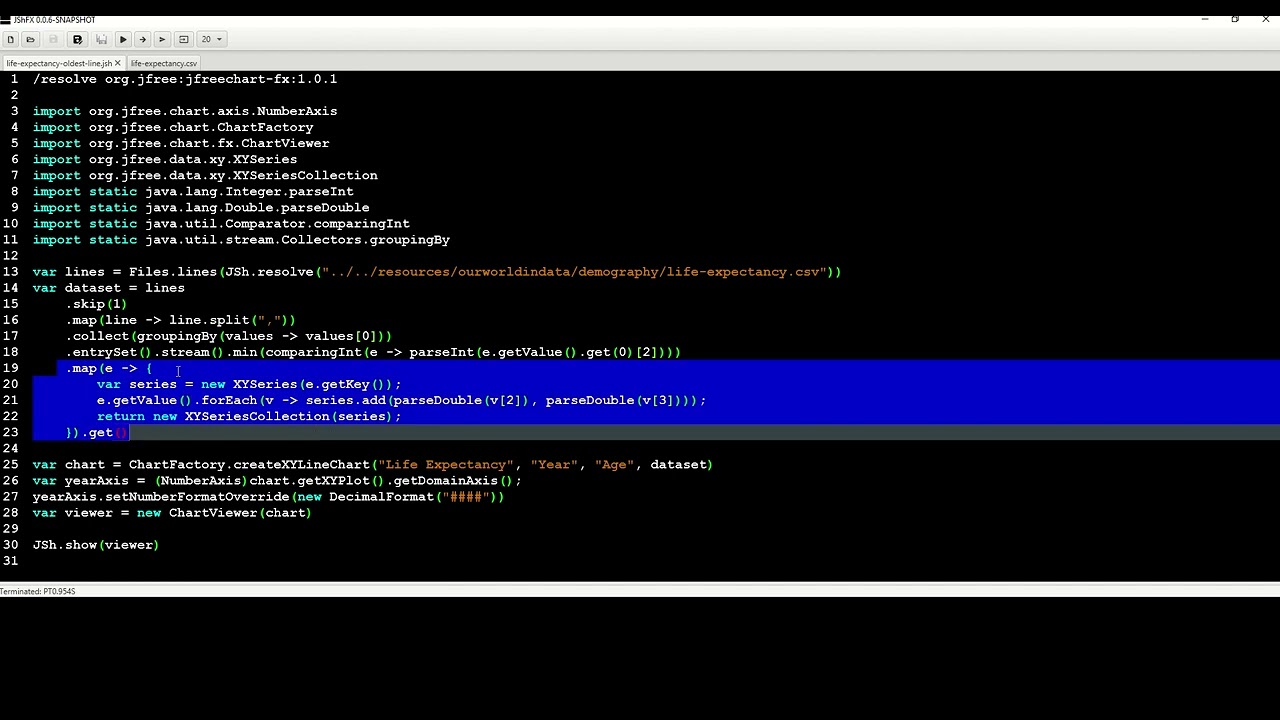Click the import static parseInt line
Screen dimensions: 1280x720
pyautogui.click(x=193, y=191)
